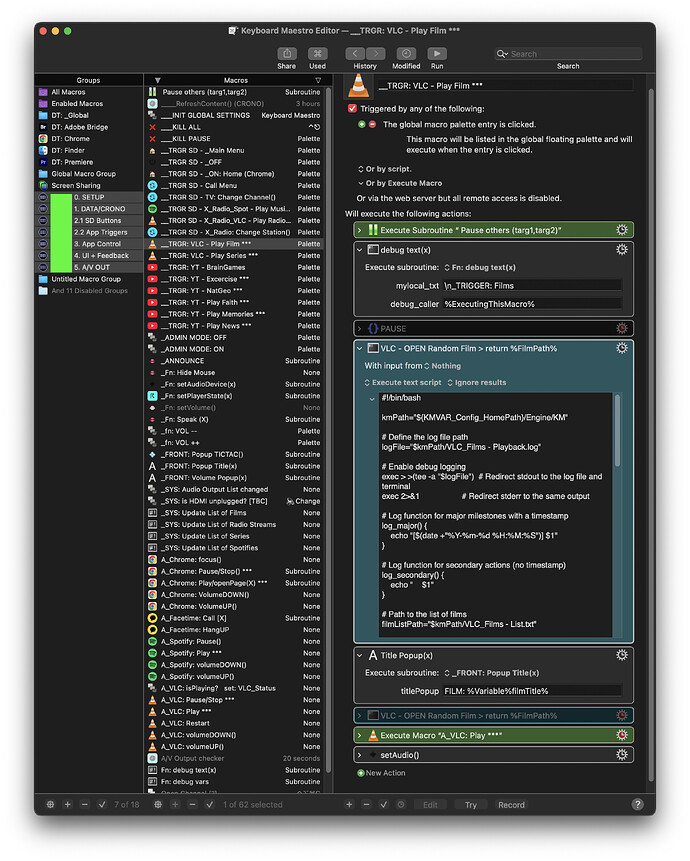
Task: Click the macro name field
Action: tap(505, 86)
